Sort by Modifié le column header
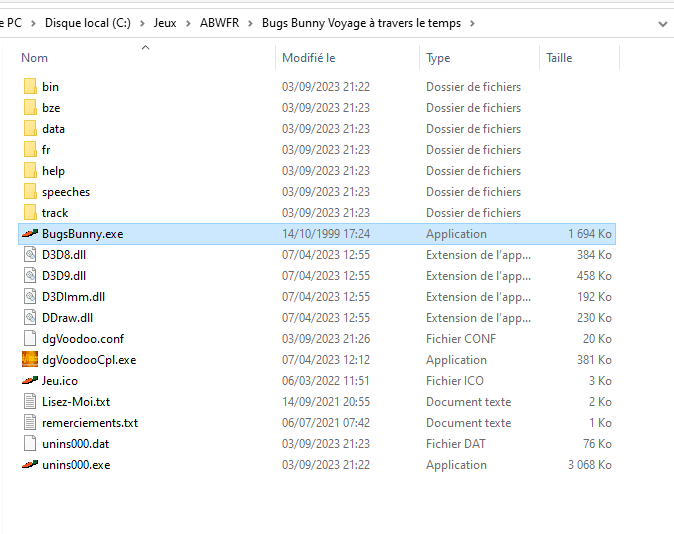Viewport: 674px width, 534px height. (x=308, y=58)
